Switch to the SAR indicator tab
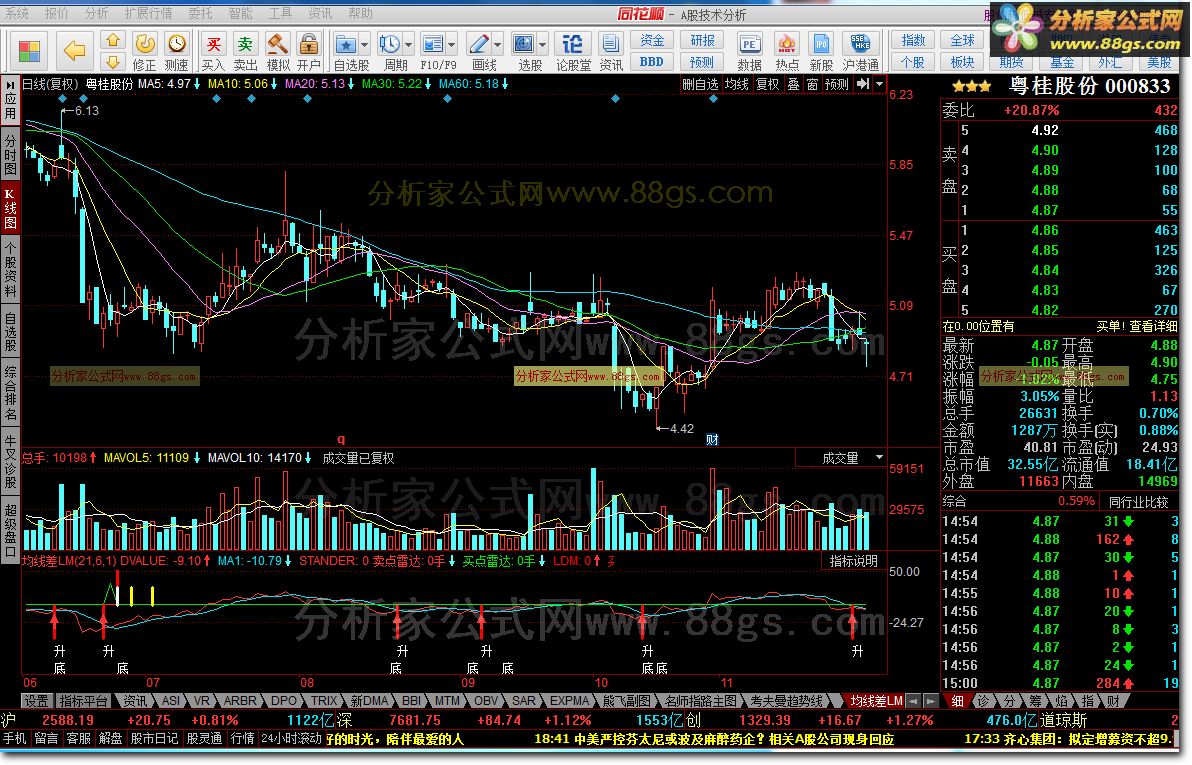 click(x=523, y=700)
